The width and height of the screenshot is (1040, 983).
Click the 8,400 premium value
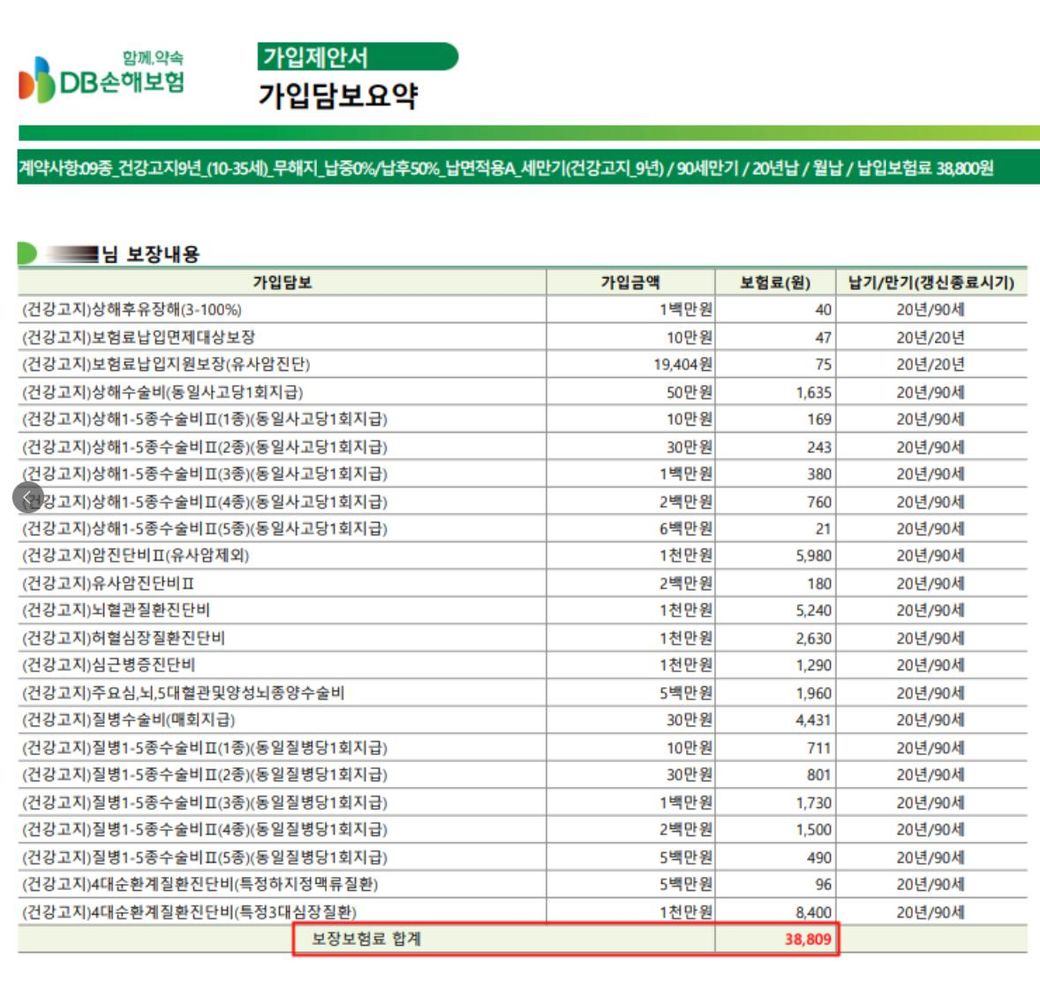[x=812, y=912]
